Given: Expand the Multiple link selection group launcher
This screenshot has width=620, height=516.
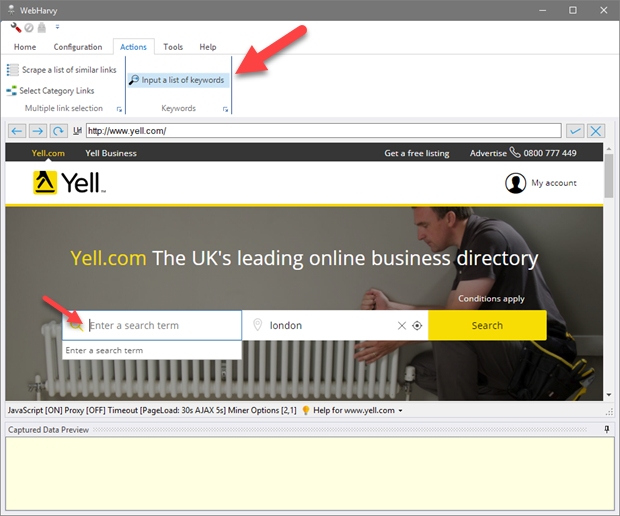Looking at the screenshot, I should coord(119,108).
